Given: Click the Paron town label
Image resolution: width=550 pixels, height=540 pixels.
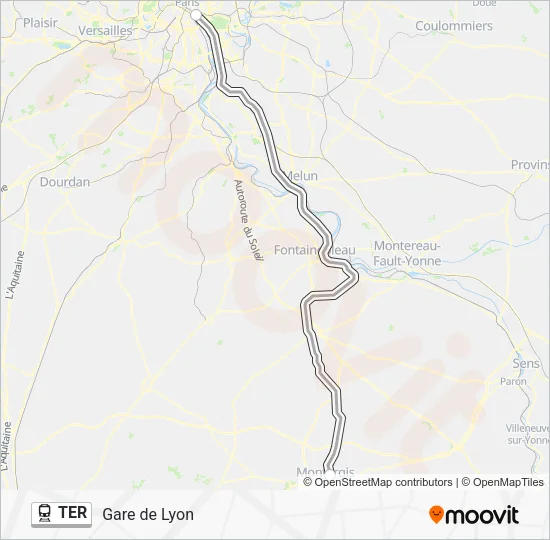Looking at the screenshot, I should pyautogui.click(x=513, y=381).
